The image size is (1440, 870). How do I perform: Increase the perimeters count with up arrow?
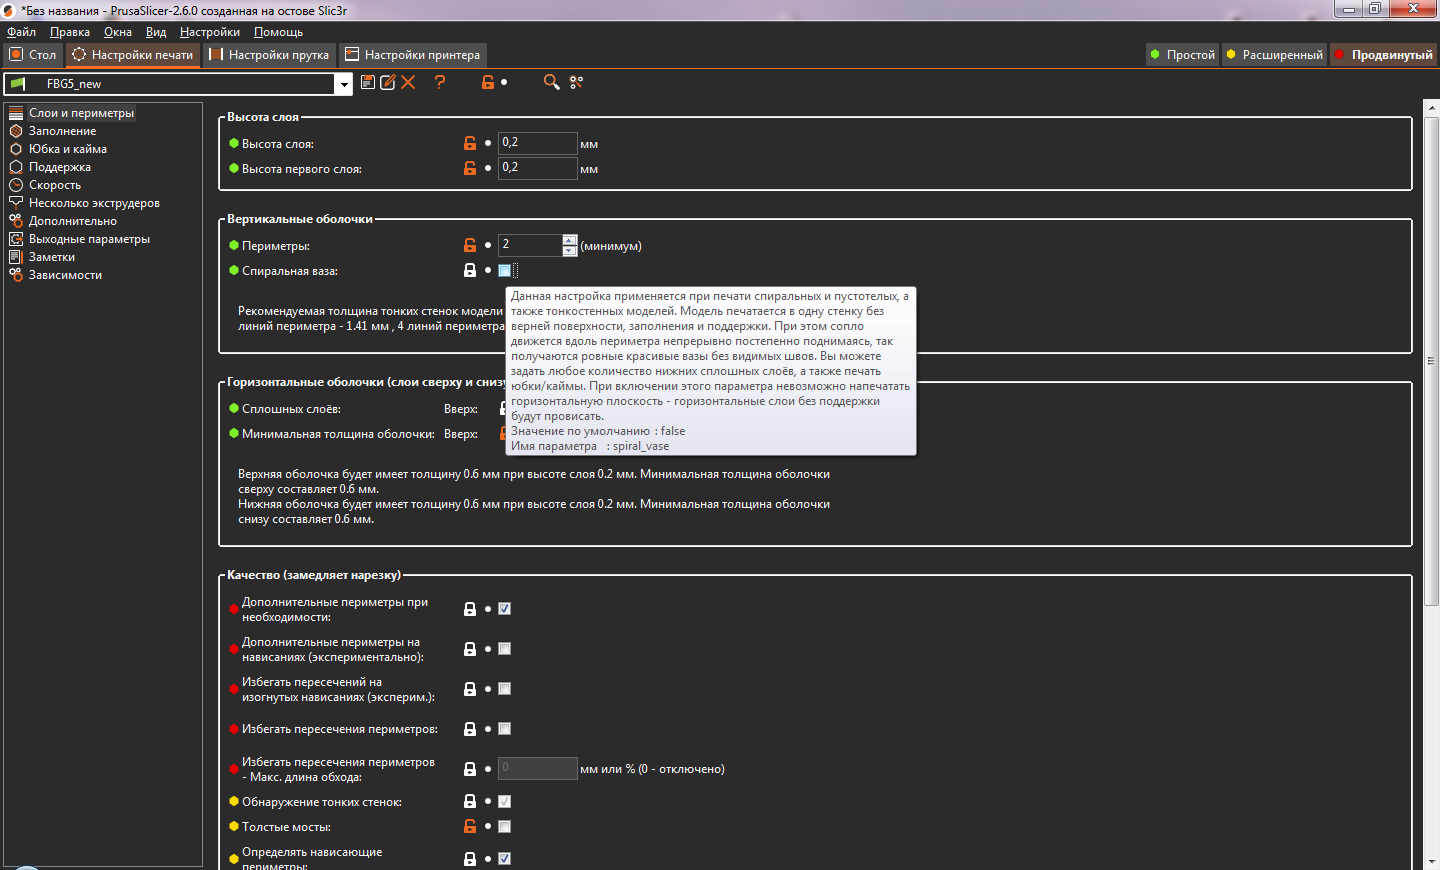pyautogui.click(x=570, y=240)
